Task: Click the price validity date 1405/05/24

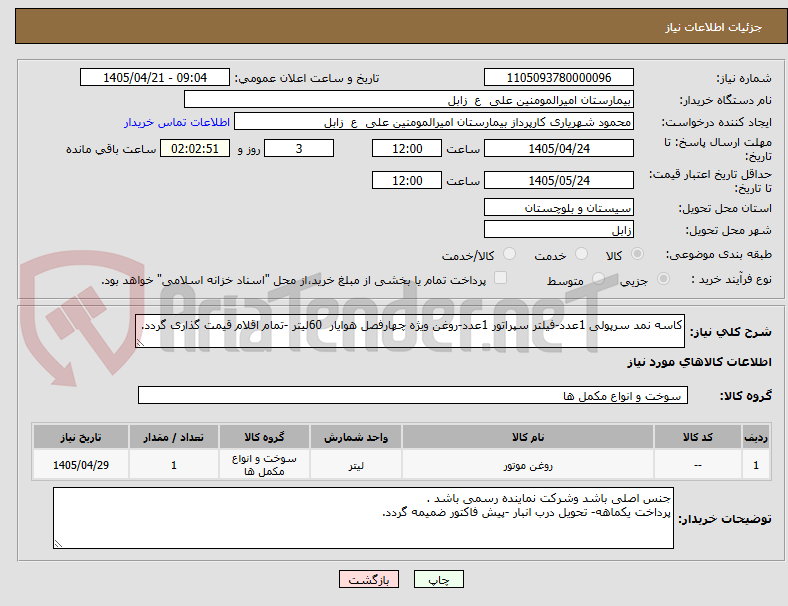Action: [x=558, y=180]
